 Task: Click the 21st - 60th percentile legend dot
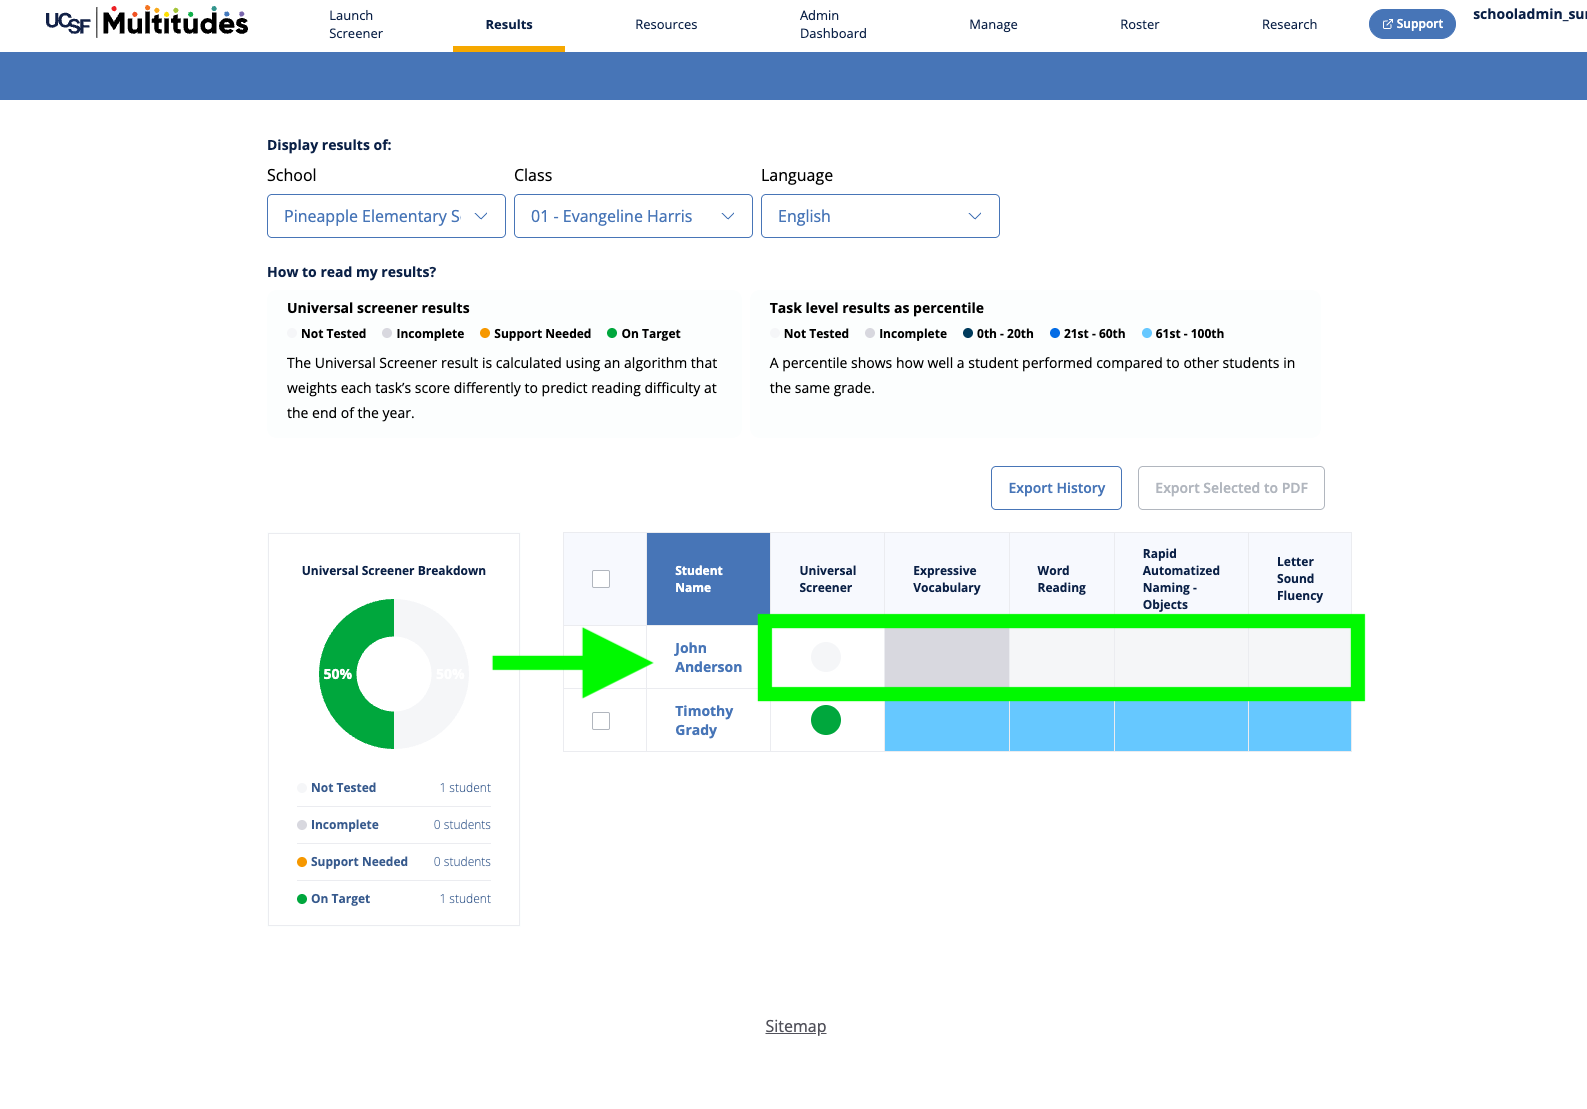(1055, 334)
